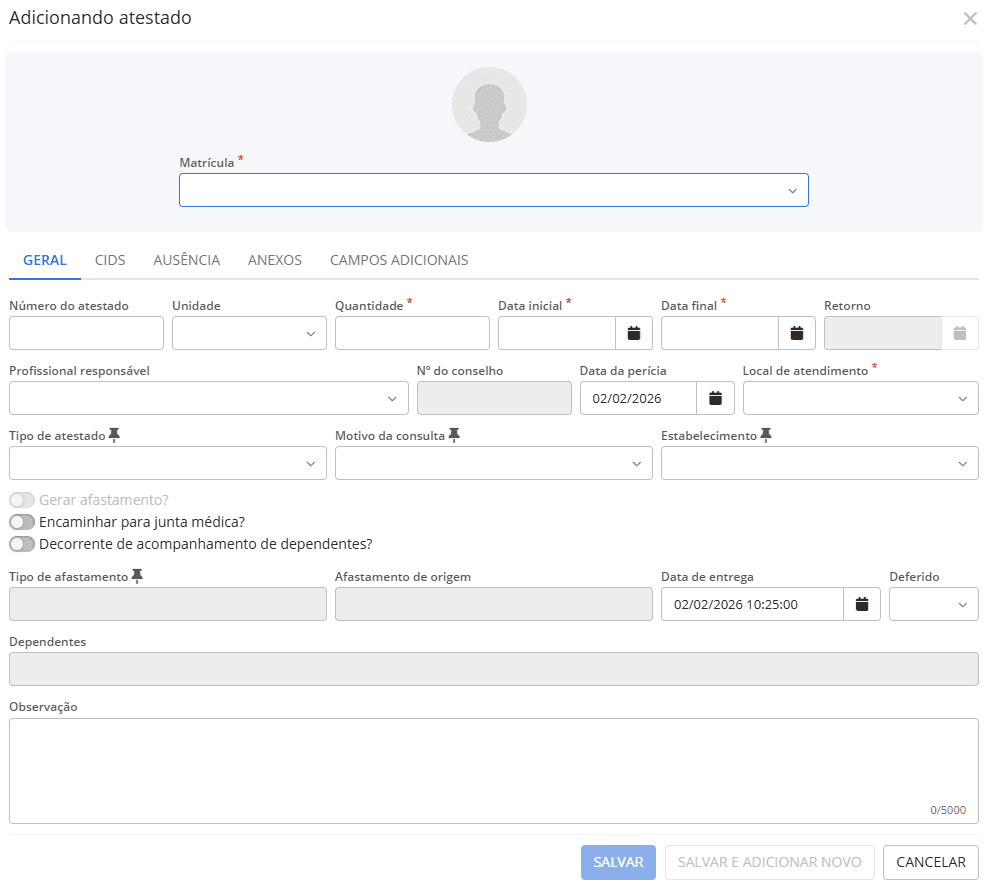Screen dimensions: 990x884
Task: Switch to the CIDS tab
Action: coord(110,260)
